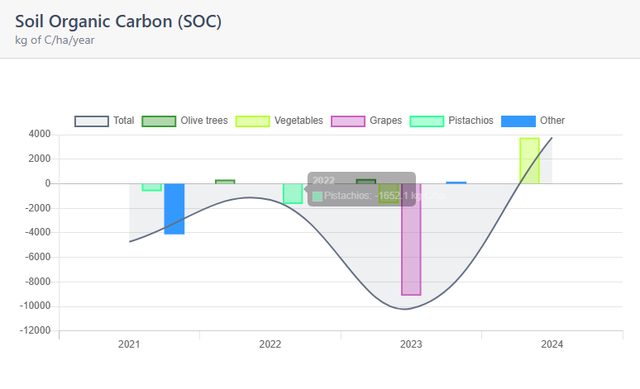Click the 'Soil Organic Carbon (SOC)' heading
Image resolution: width=640 pixels, height=389 pixels.
(118, 21)
